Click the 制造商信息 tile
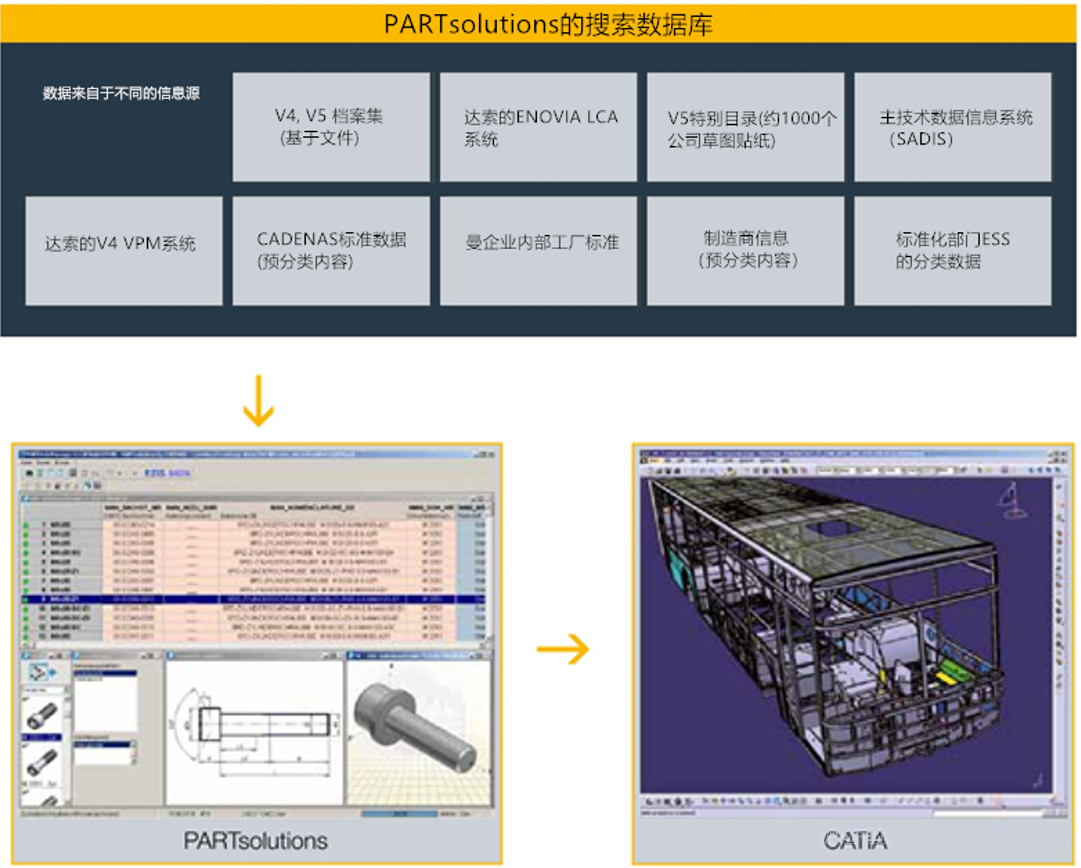This screenshot has width=1081, height=868. (746, 251)
